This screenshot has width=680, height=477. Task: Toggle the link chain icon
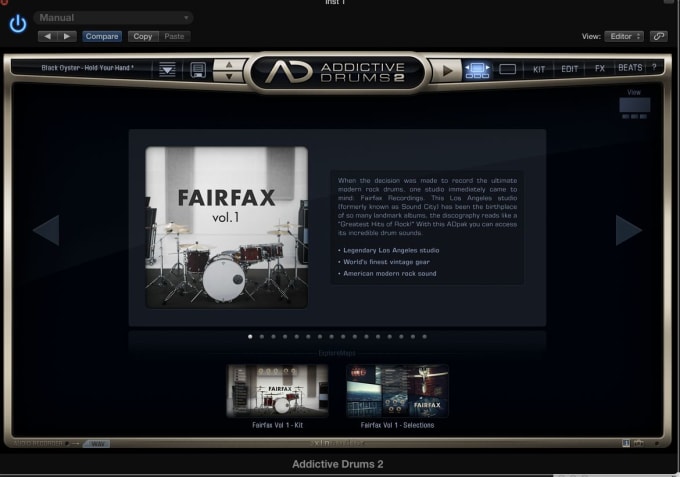pos(658,36)
